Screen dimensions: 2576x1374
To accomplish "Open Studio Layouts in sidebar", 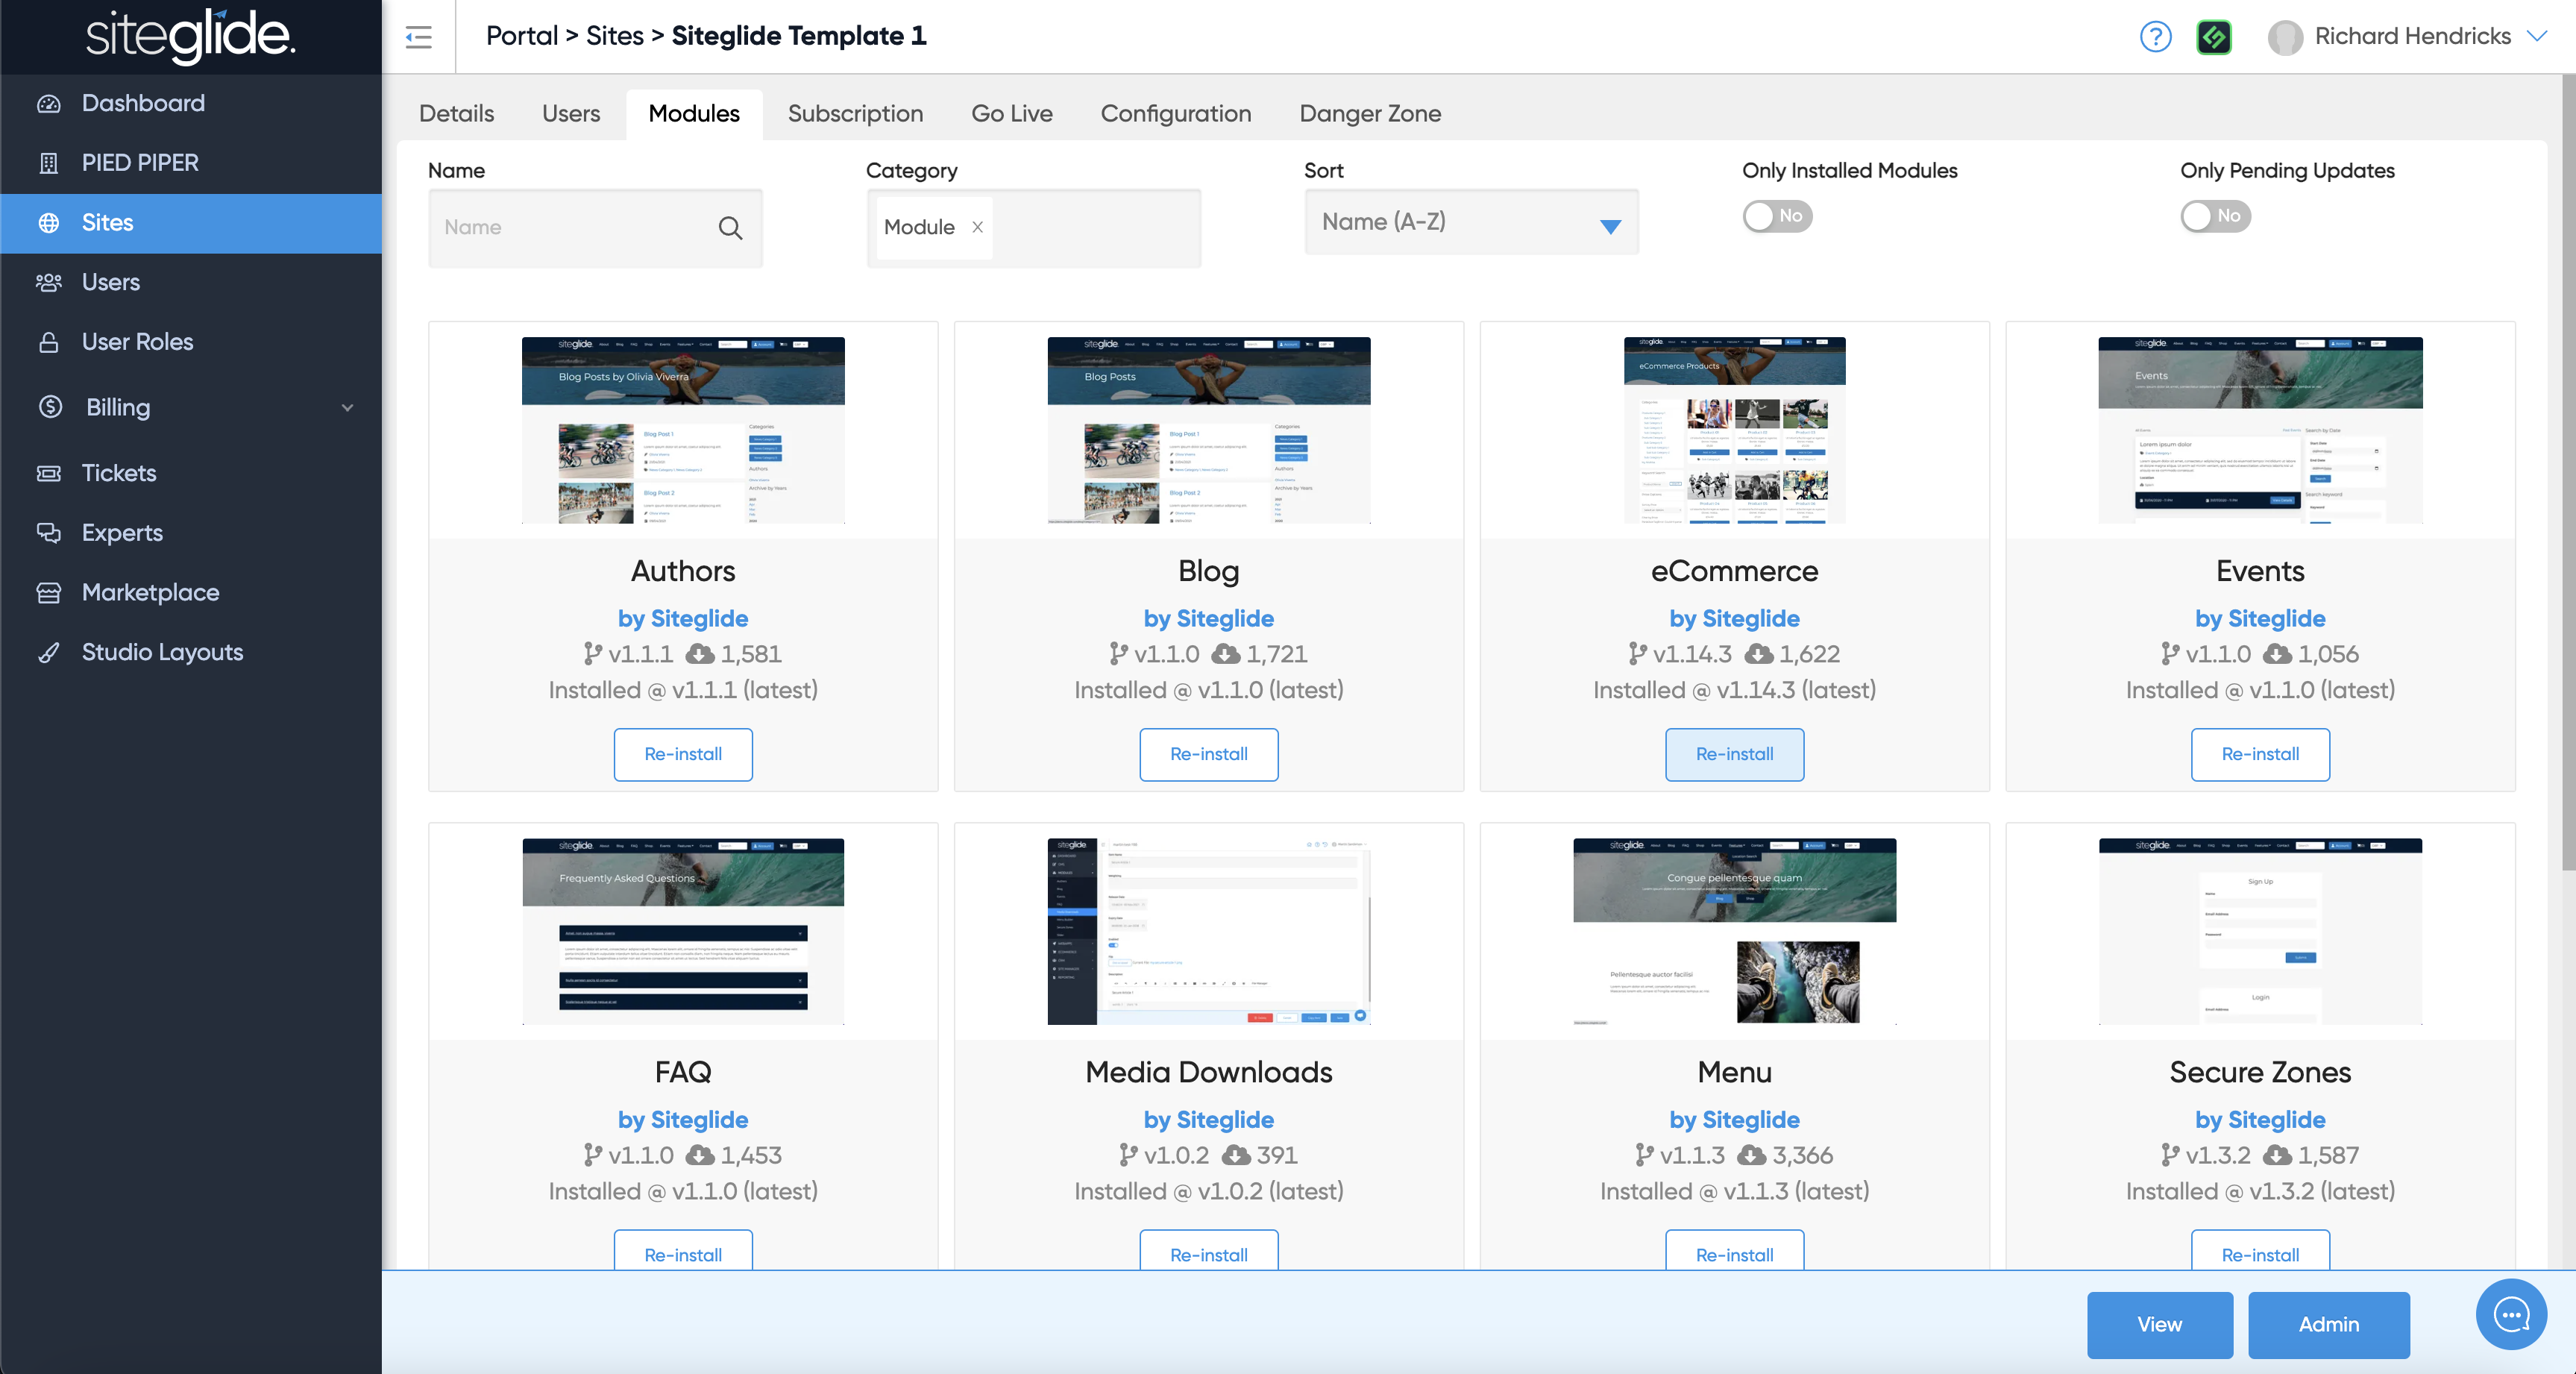I will coord(162,652).
